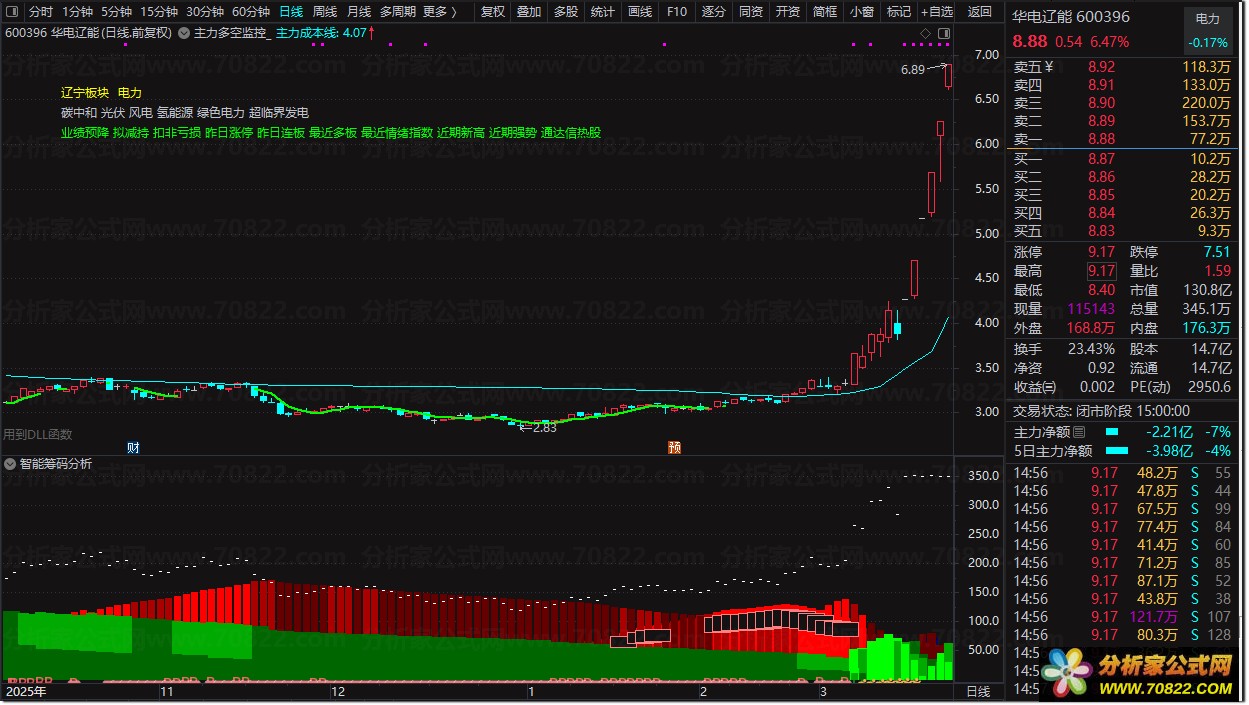The width and height of the screenshot is (1249, 705).
Task: Click the yellow 电力 sector label on chart
Action: click(x=129, y=92)
